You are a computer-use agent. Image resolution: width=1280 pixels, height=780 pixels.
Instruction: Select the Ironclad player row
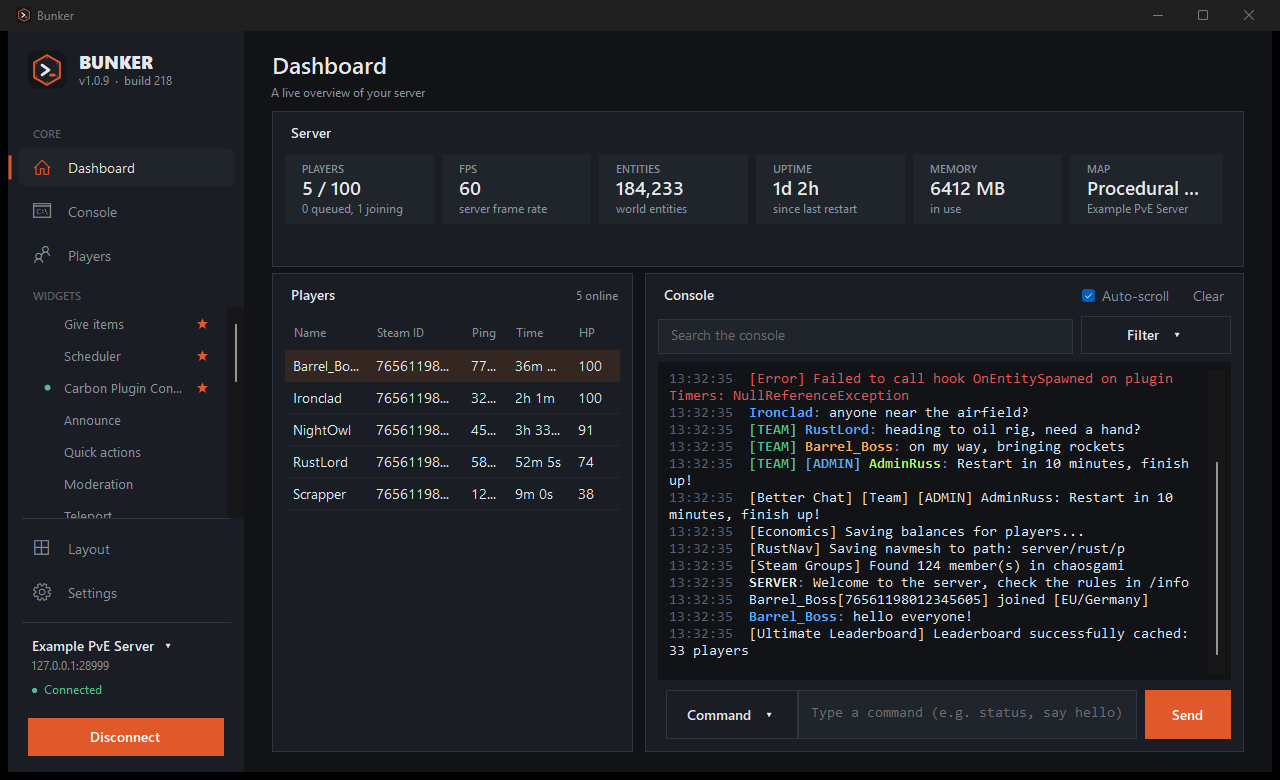pyautogui.click(x=452, y=398)
